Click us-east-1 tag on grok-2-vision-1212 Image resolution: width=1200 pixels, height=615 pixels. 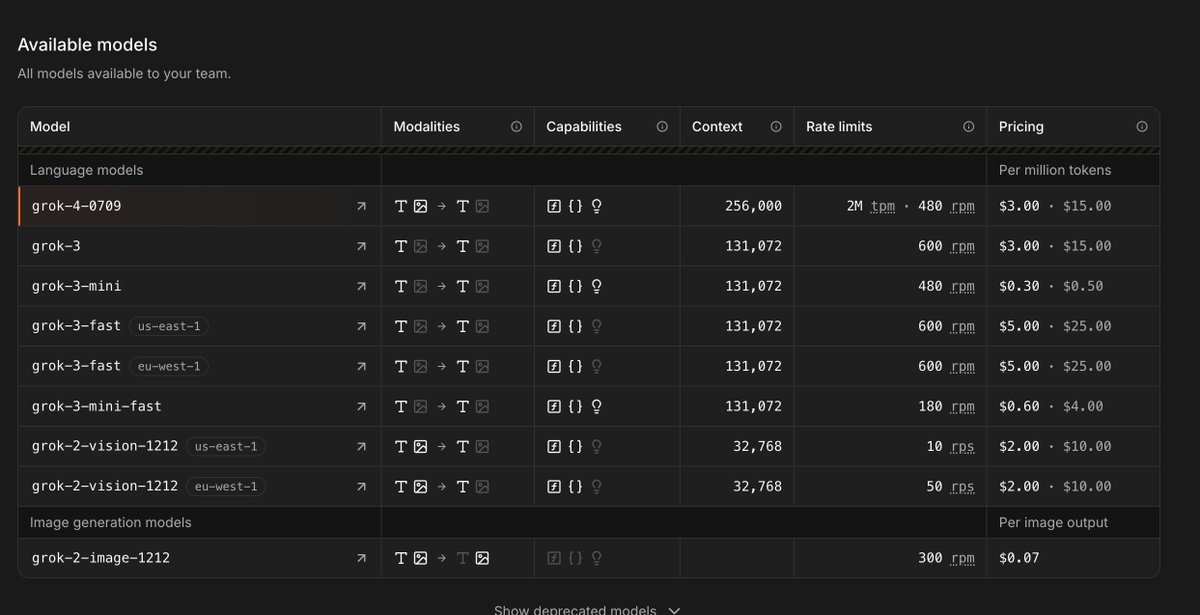(x=226, y=446)
